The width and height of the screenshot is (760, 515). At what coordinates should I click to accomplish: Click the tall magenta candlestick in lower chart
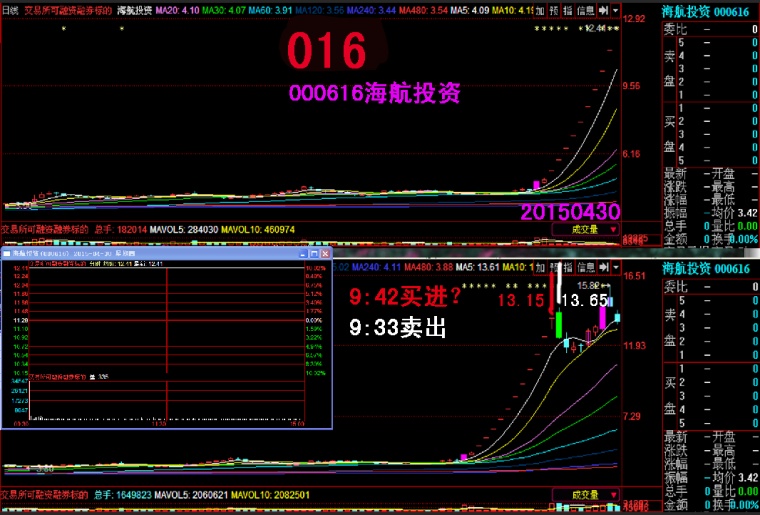602,318
